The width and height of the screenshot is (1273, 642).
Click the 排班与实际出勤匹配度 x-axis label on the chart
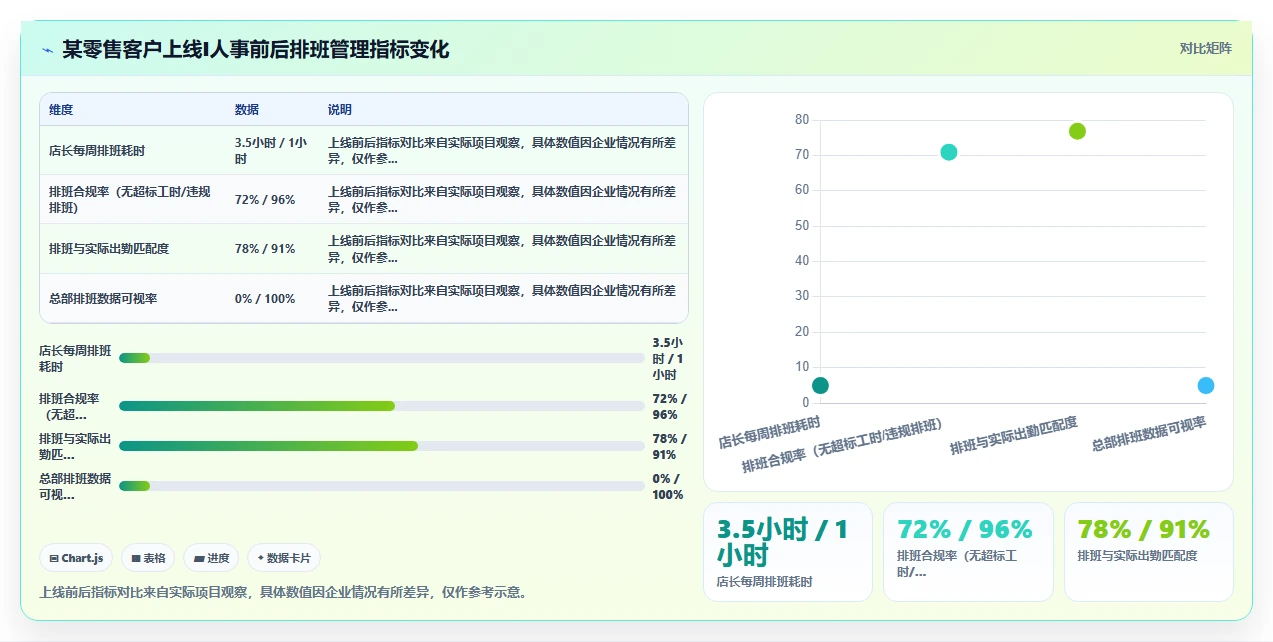(x=1014, y=436)
